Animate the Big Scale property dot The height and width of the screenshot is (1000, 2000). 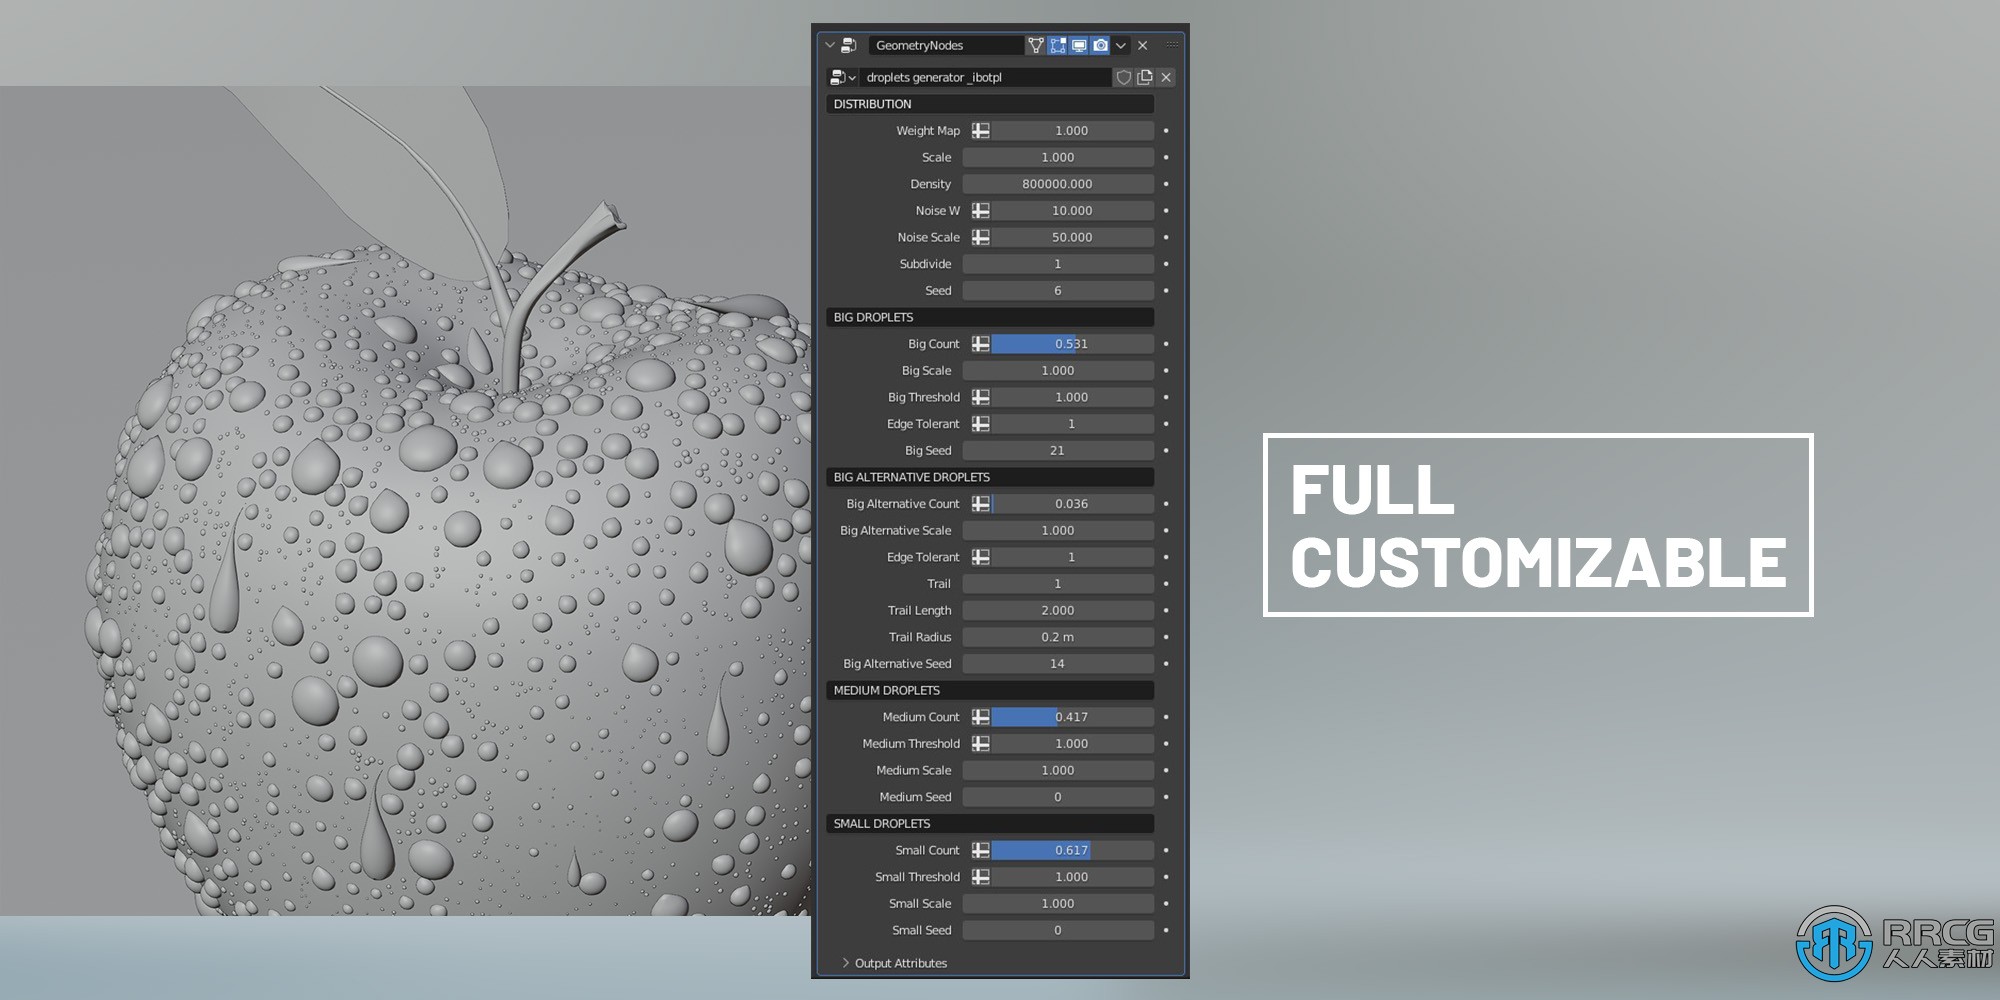pos(1166,371)
